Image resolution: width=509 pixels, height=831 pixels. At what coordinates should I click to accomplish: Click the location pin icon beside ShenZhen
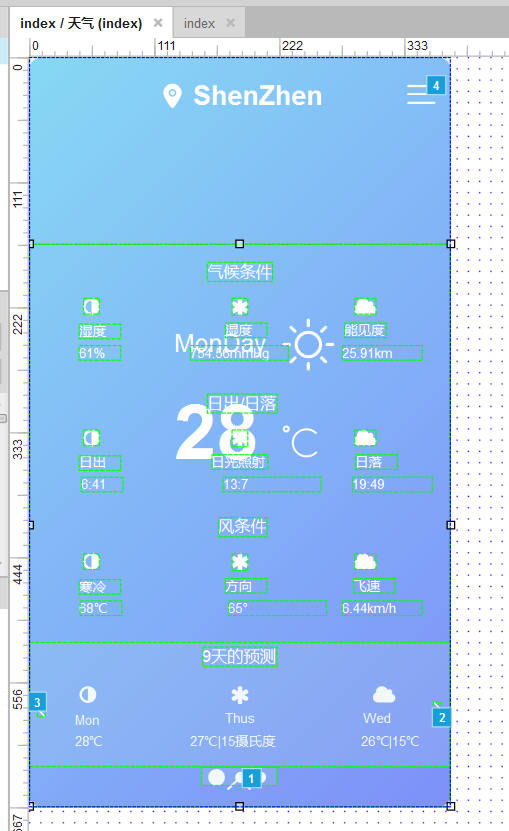[172, 96]
